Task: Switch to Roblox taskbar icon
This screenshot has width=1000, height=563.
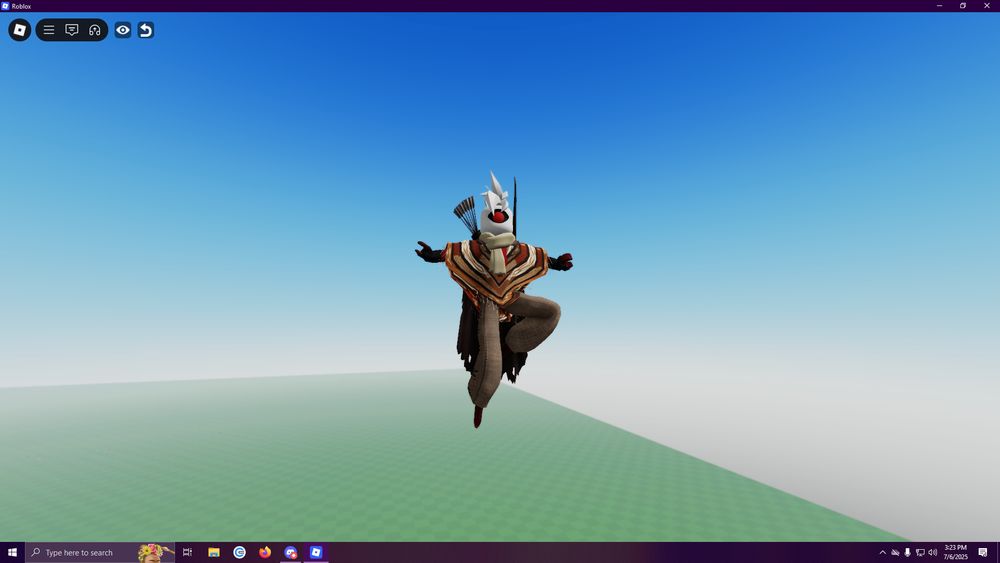Action: pos(316,552)
